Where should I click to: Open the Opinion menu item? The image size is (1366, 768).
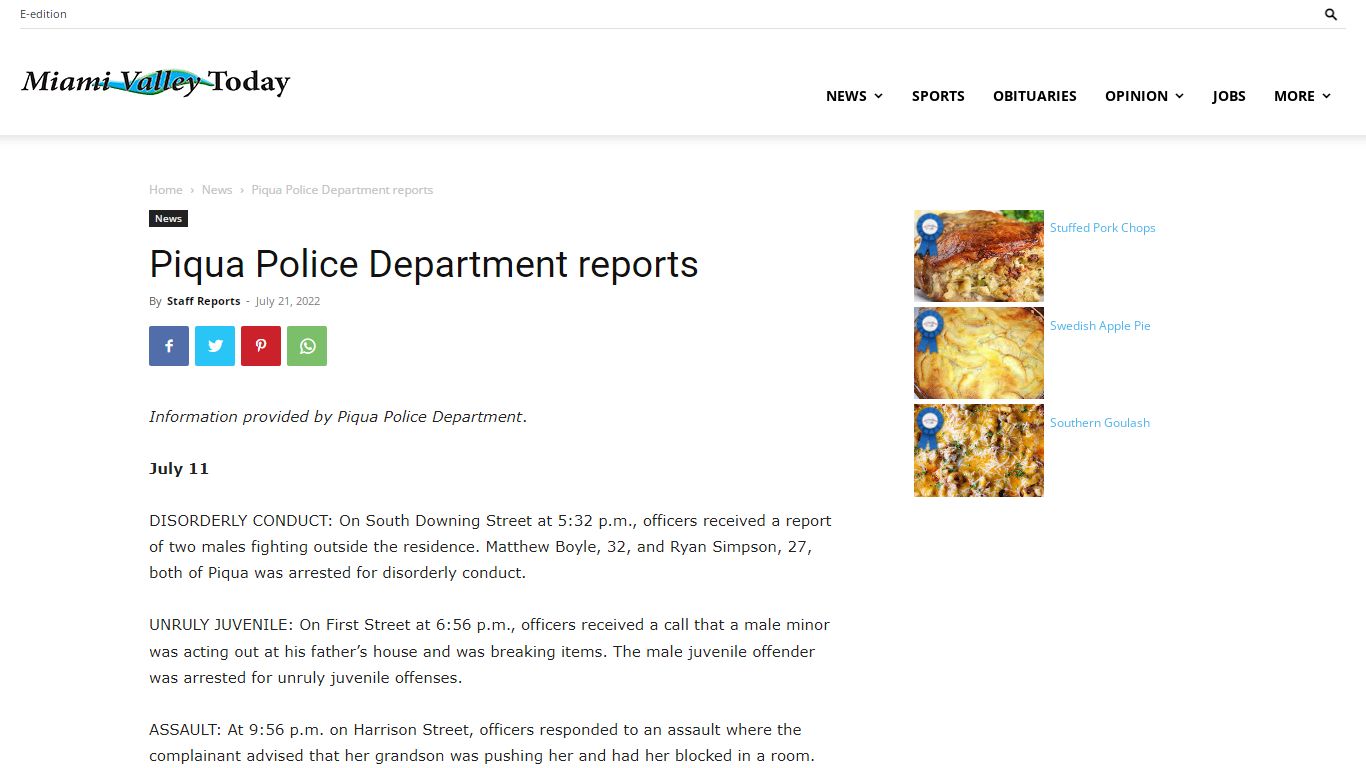1136,96
